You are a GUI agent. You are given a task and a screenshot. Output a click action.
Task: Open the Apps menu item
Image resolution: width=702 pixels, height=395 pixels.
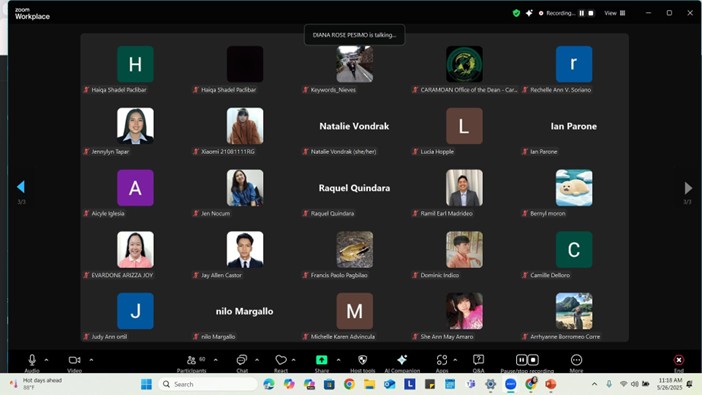[442, 360]
